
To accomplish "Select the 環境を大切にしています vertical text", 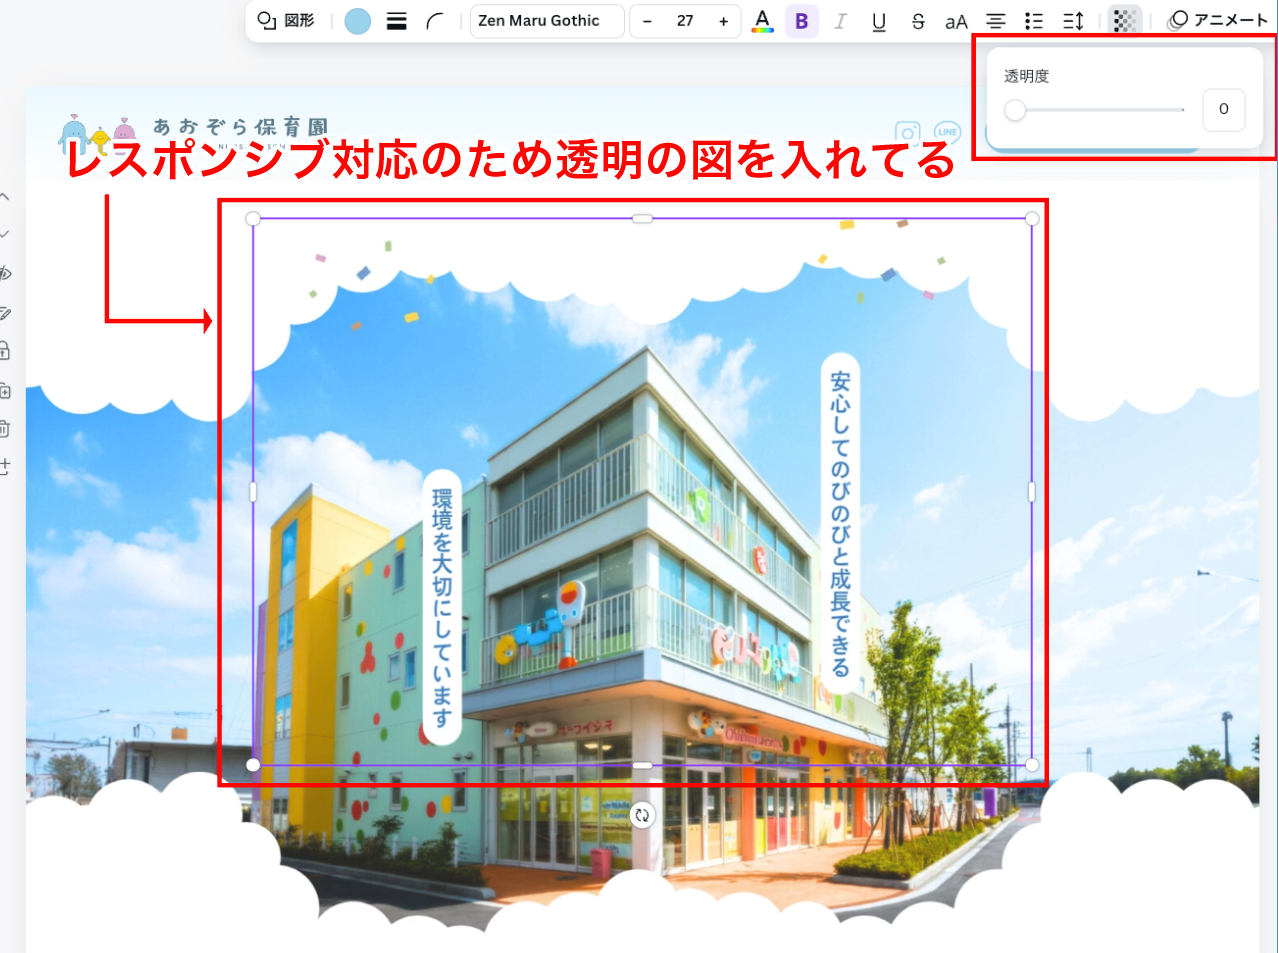I will [x=442, y=607].
